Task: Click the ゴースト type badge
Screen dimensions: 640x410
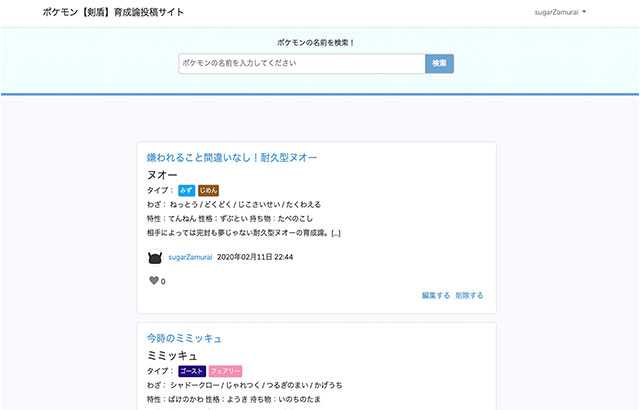Action: tap(192, 371)
